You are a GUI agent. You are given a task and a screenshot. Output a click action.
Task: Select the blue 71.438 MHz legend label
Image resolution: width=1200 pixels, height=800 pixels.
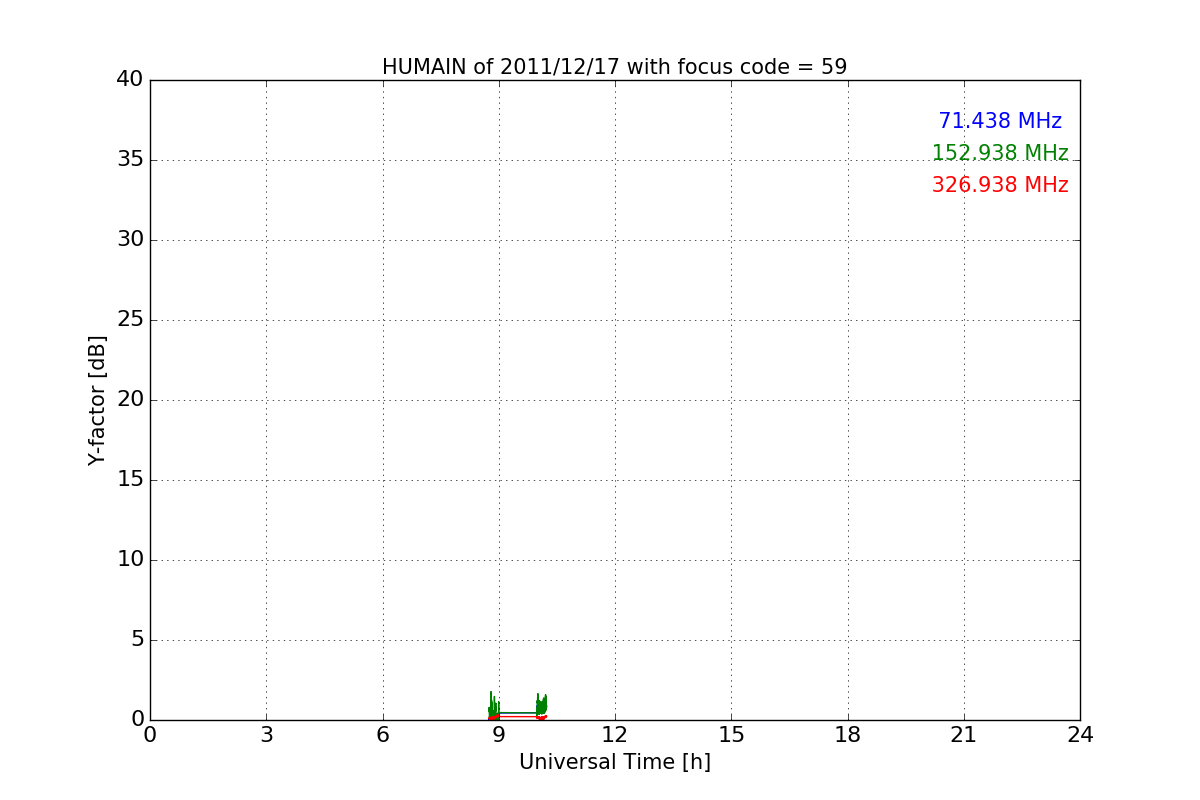pyautogui.click(x=1000, y=121)
